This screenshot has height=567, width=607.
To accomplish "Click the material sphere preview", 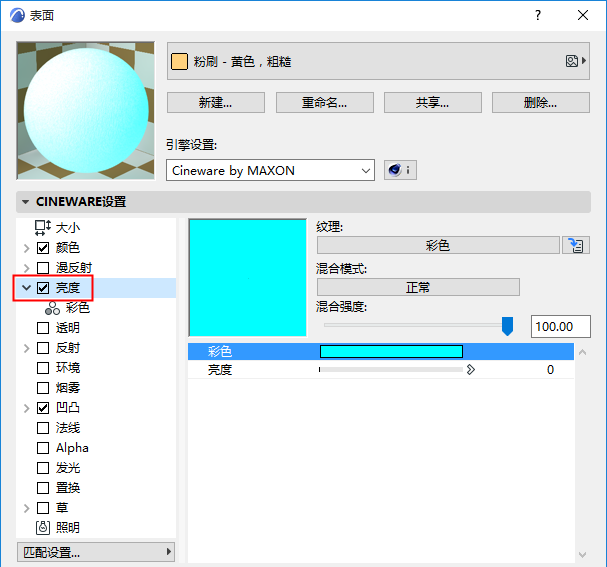I will tap(86, 111).
